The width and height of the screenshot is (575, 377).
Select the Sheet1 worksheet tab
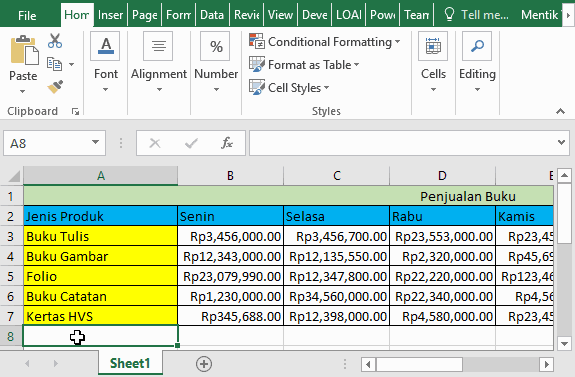pos(130,363)
